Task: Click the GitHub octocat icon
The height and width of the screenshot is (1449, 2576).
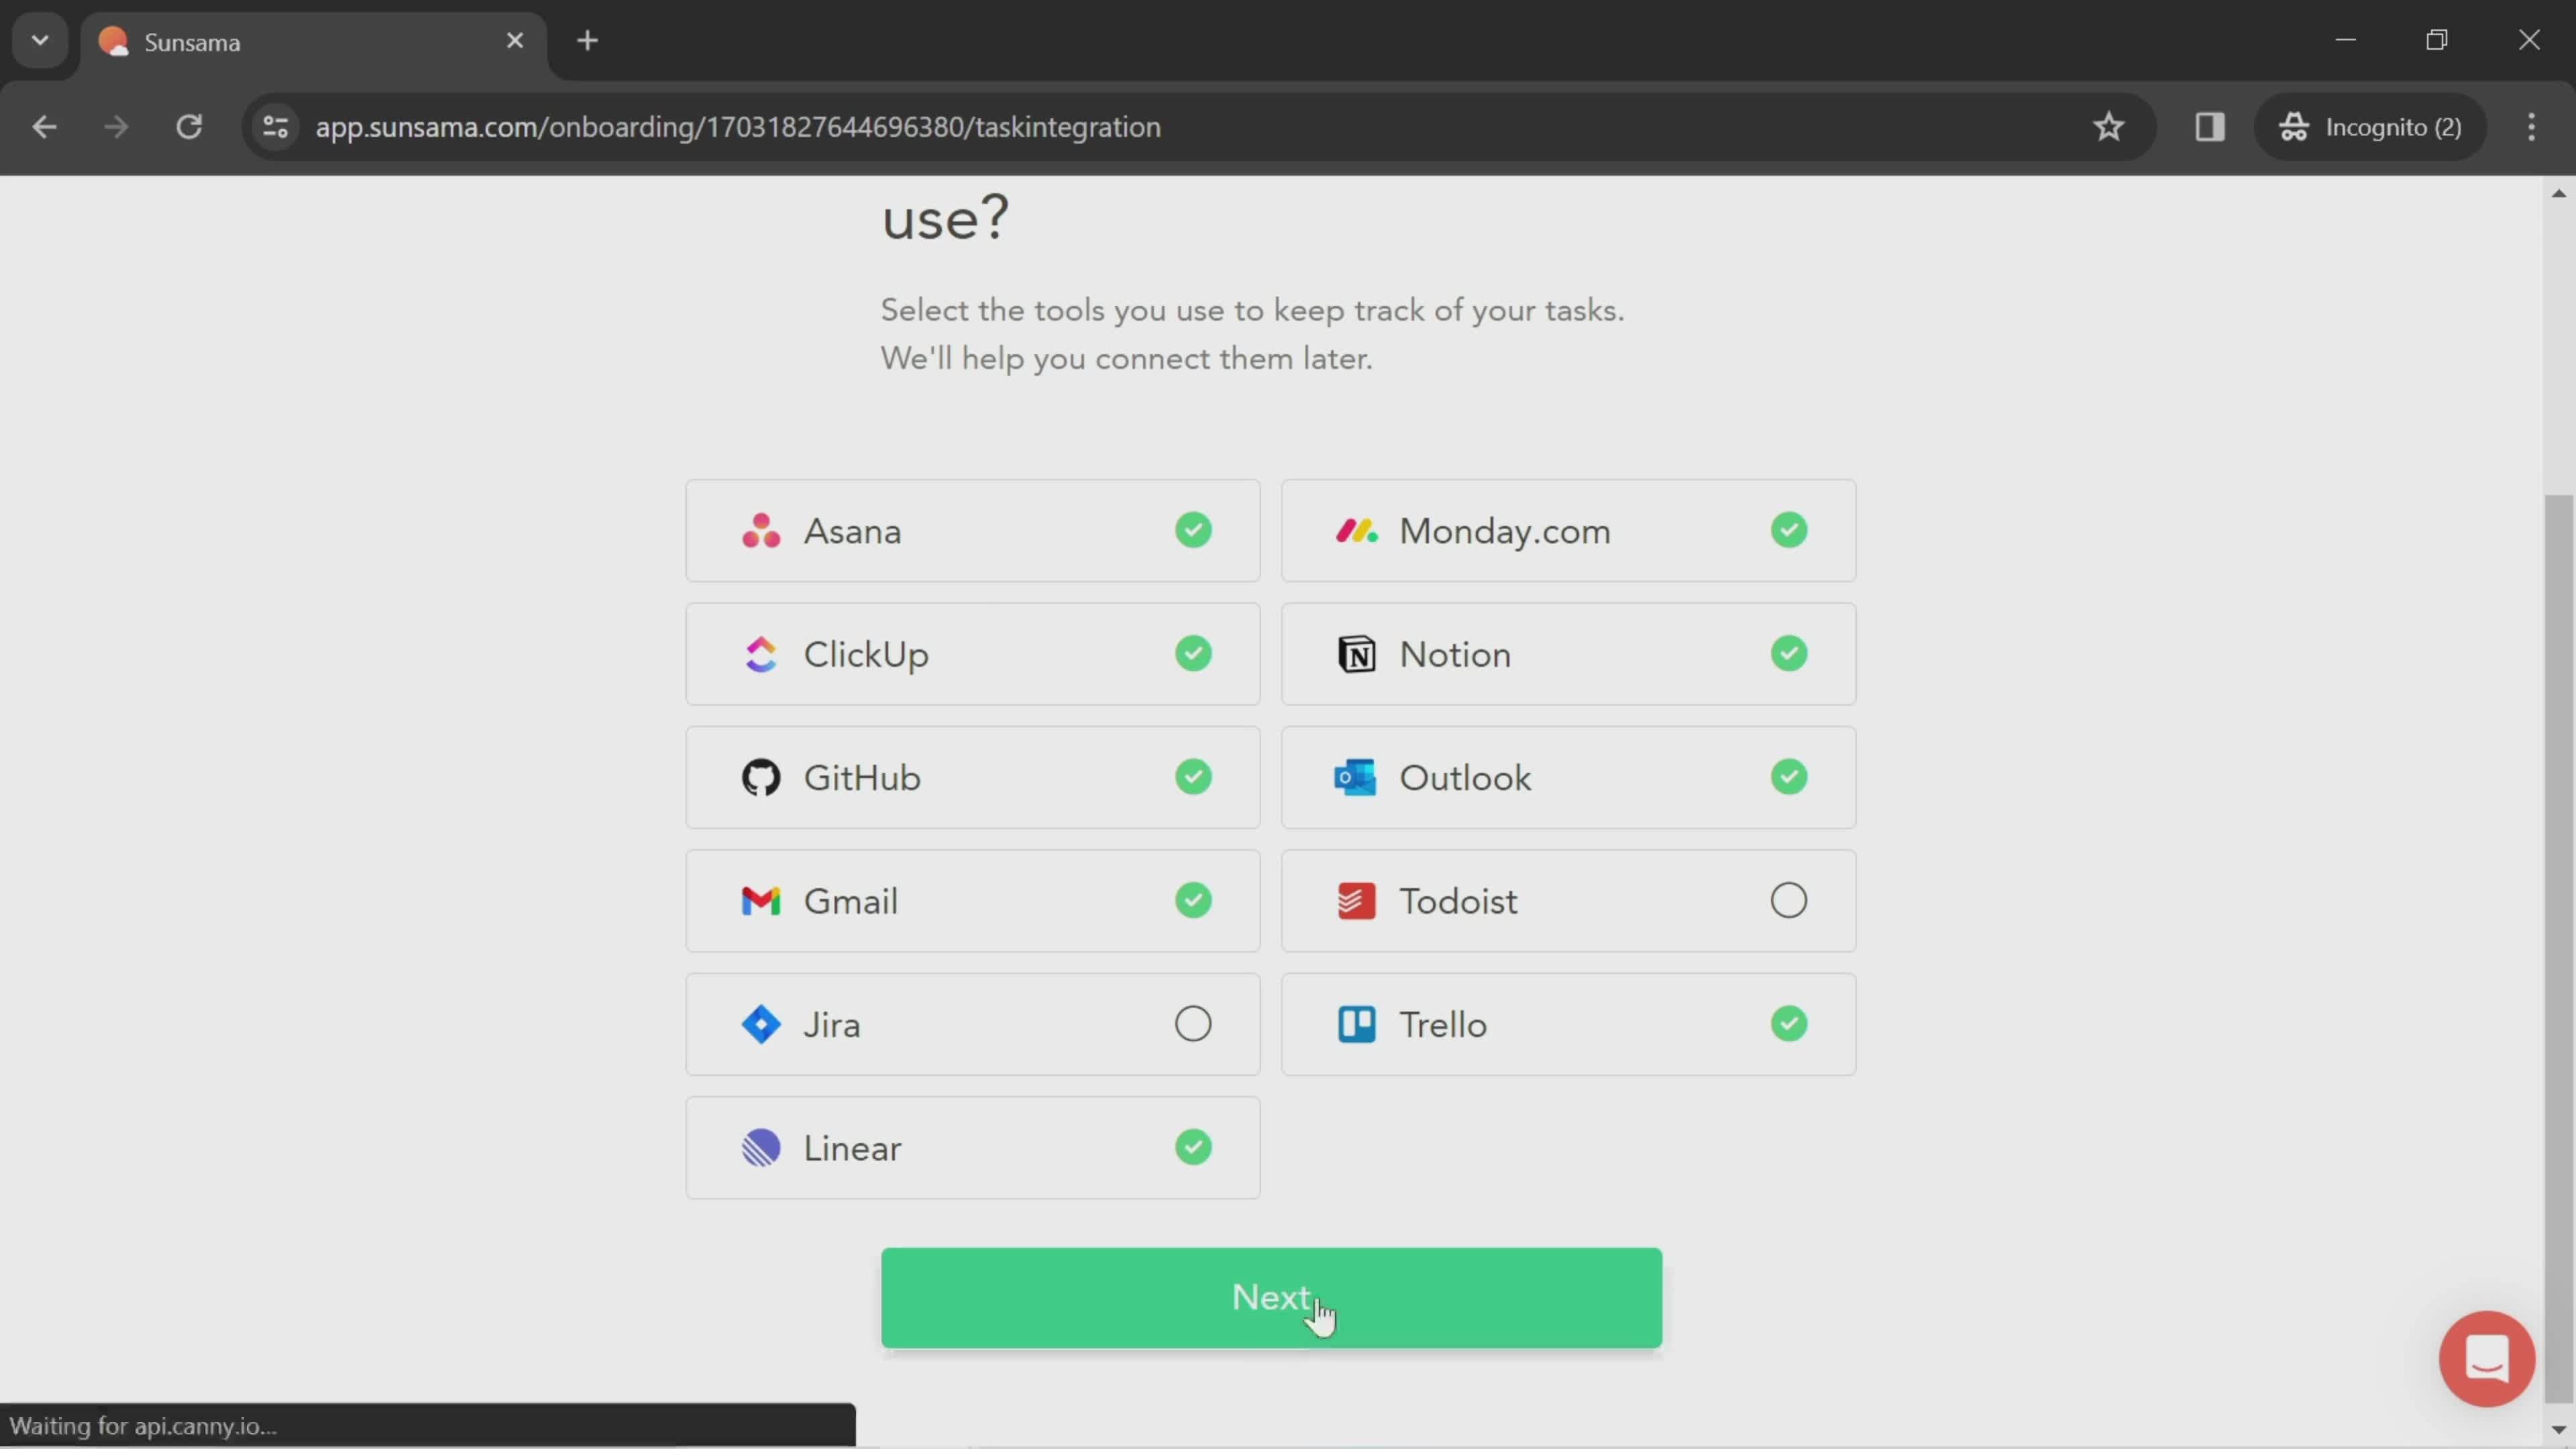Action: coord(761,778)
